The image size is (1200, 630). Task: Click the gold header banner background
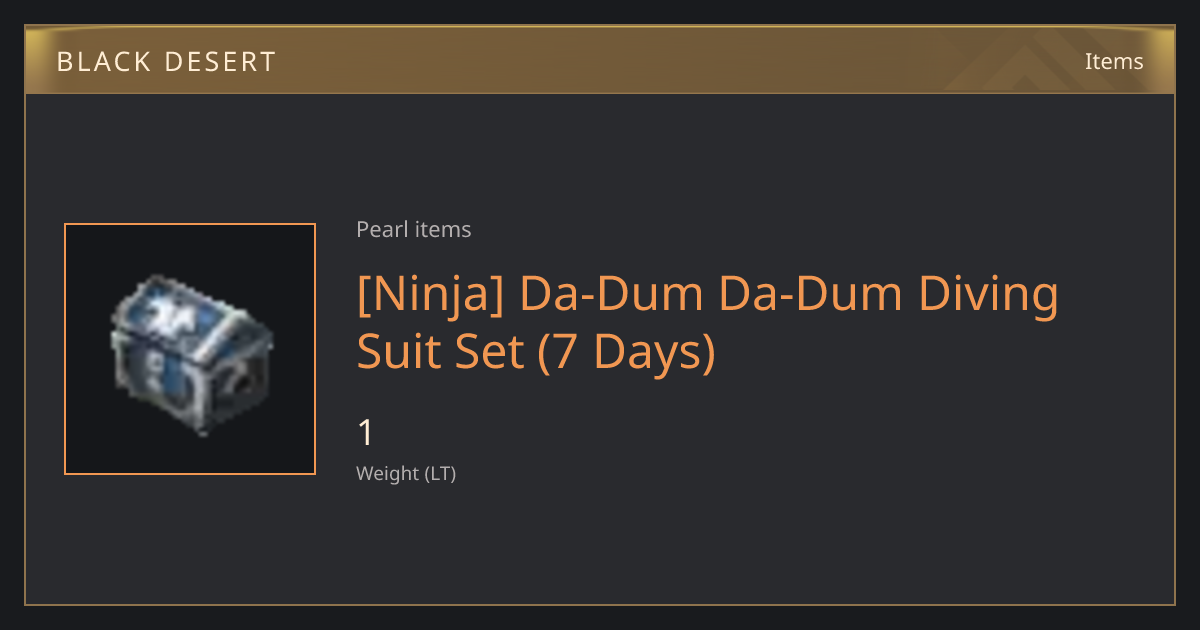(x=600, y=62)
